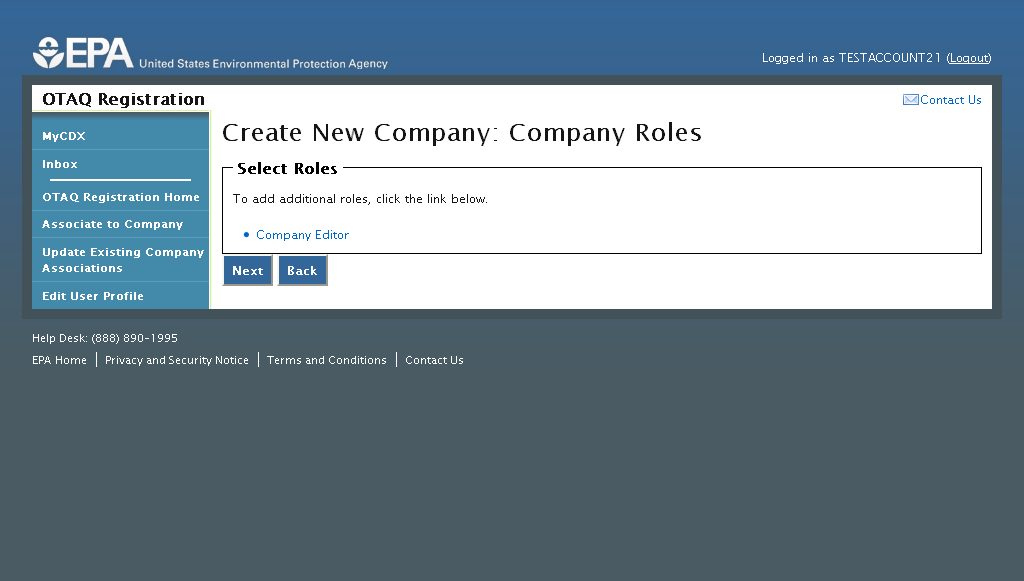Visit the EPA Home footer link
This screenshot has width=1024, height=581.
coord(59,360)
